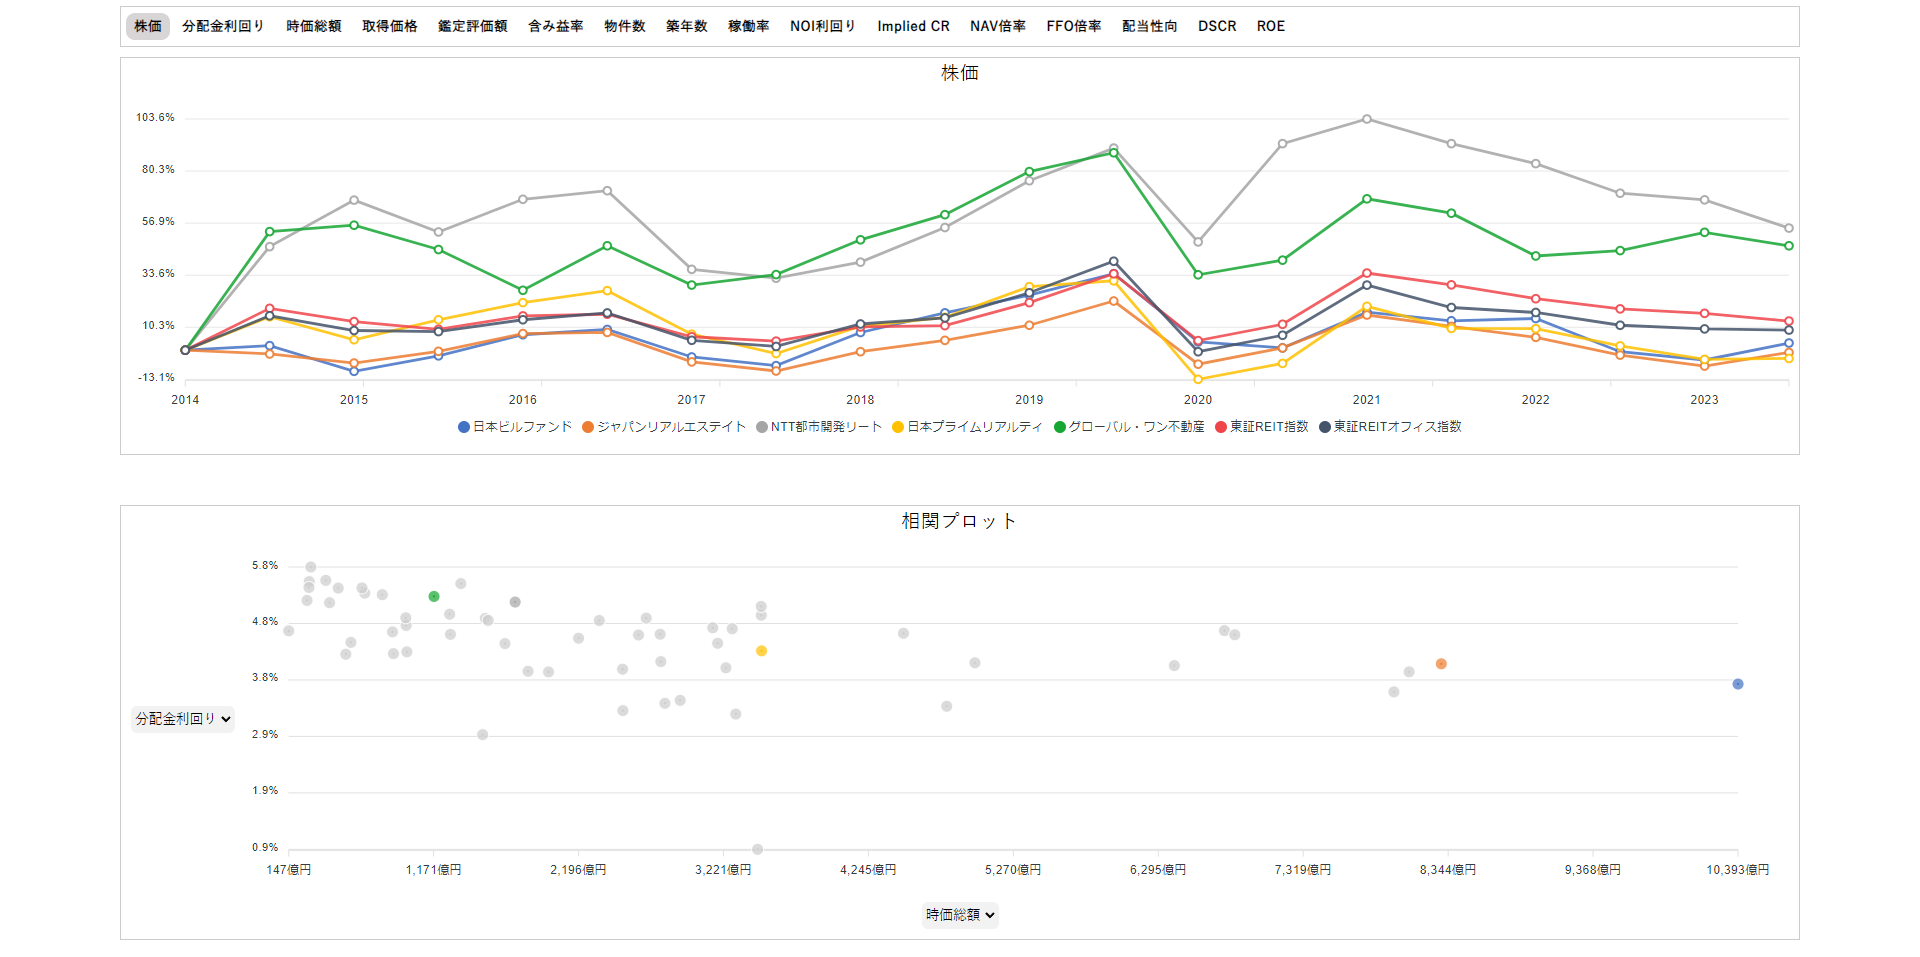Click the 相関プロット chart title

pyautogui.click(x=960, y=521)
